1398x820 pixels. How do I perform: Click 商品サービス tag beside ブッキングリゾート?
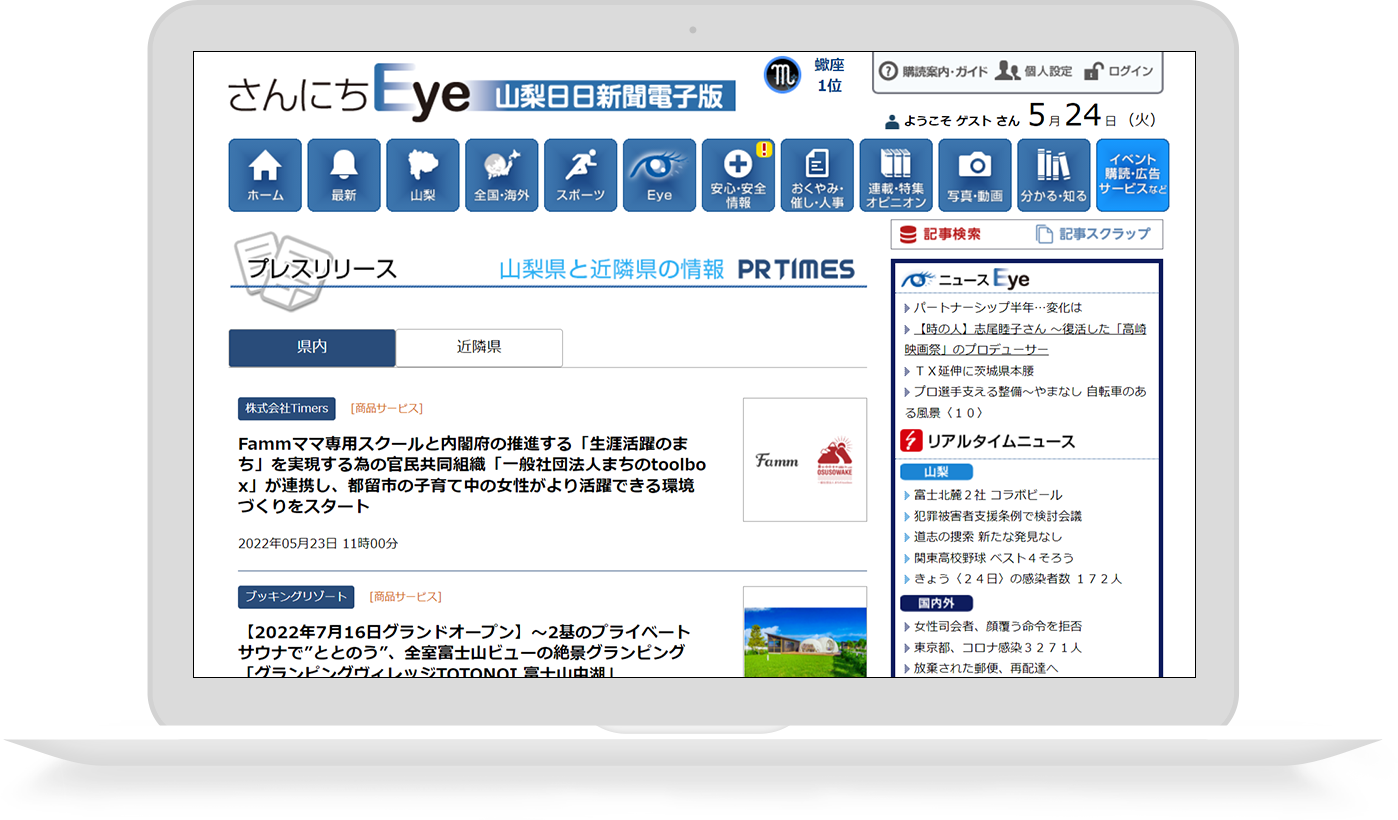[x=405, y=597]
